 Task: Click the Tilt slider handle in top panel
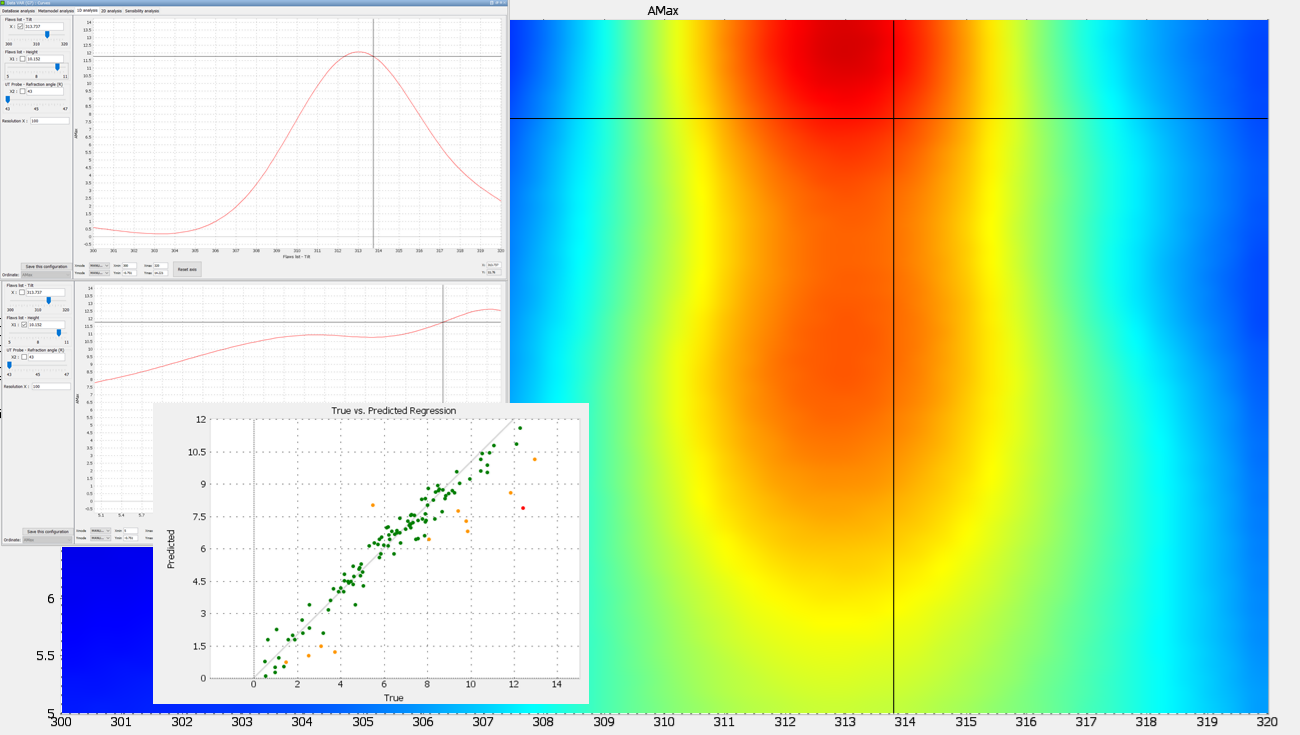[x=47, y=34]
